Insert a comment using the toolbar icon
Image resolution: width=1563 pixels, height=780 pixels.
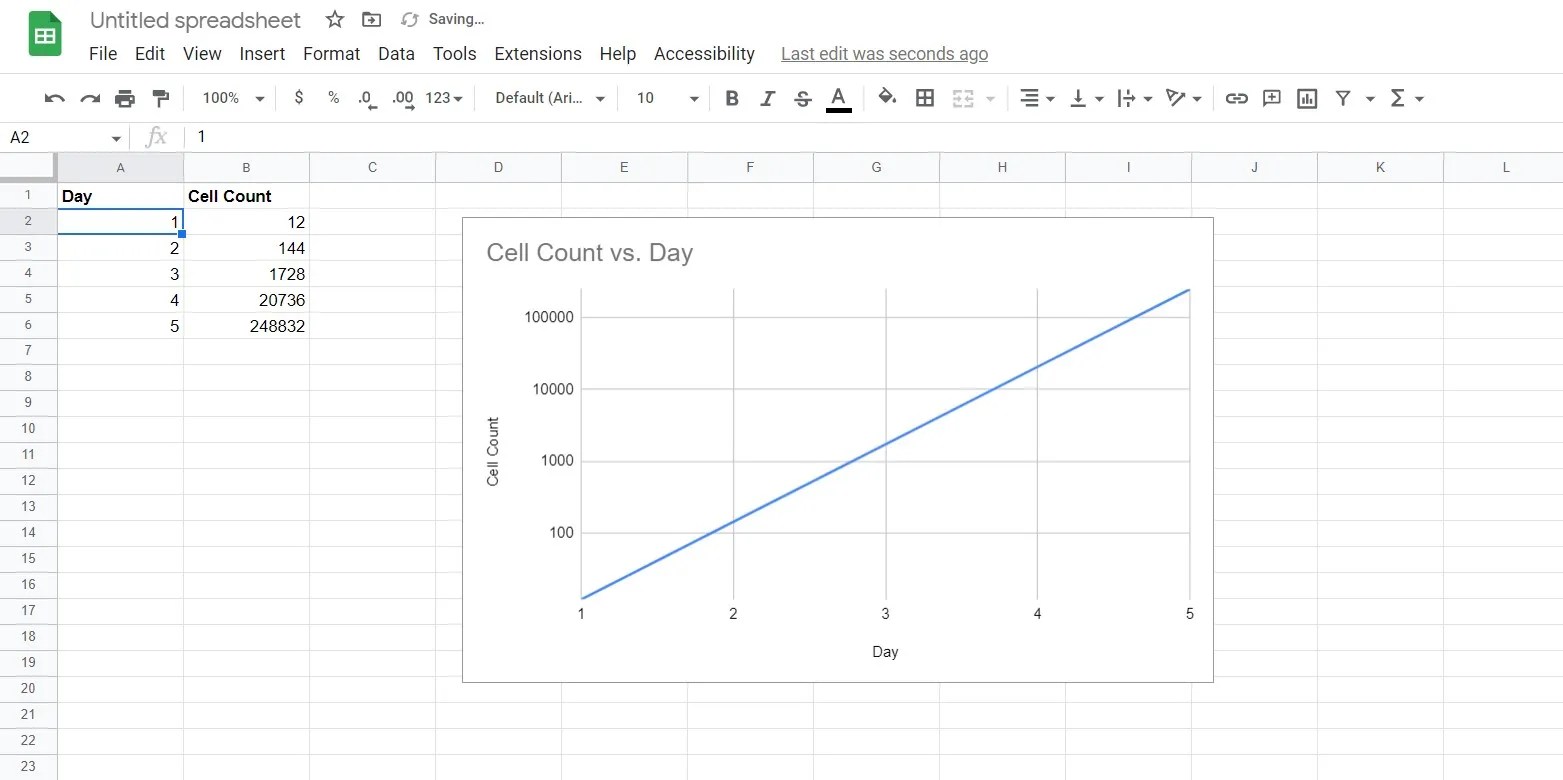pos(1271,98)
